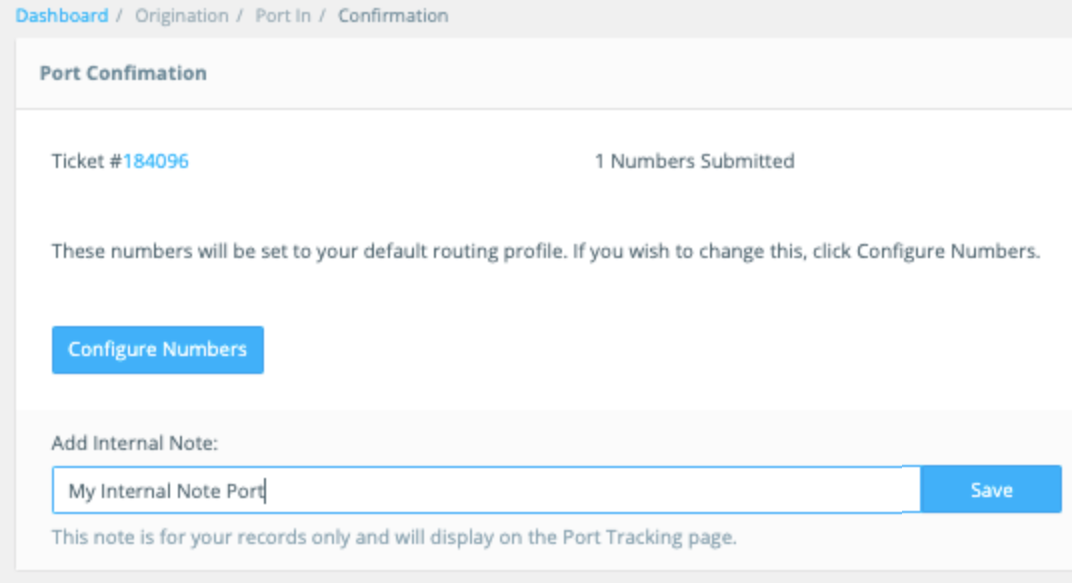Click 'This note is for your records' hint
The image size is (1072, 583).
[x=165, y=537]
